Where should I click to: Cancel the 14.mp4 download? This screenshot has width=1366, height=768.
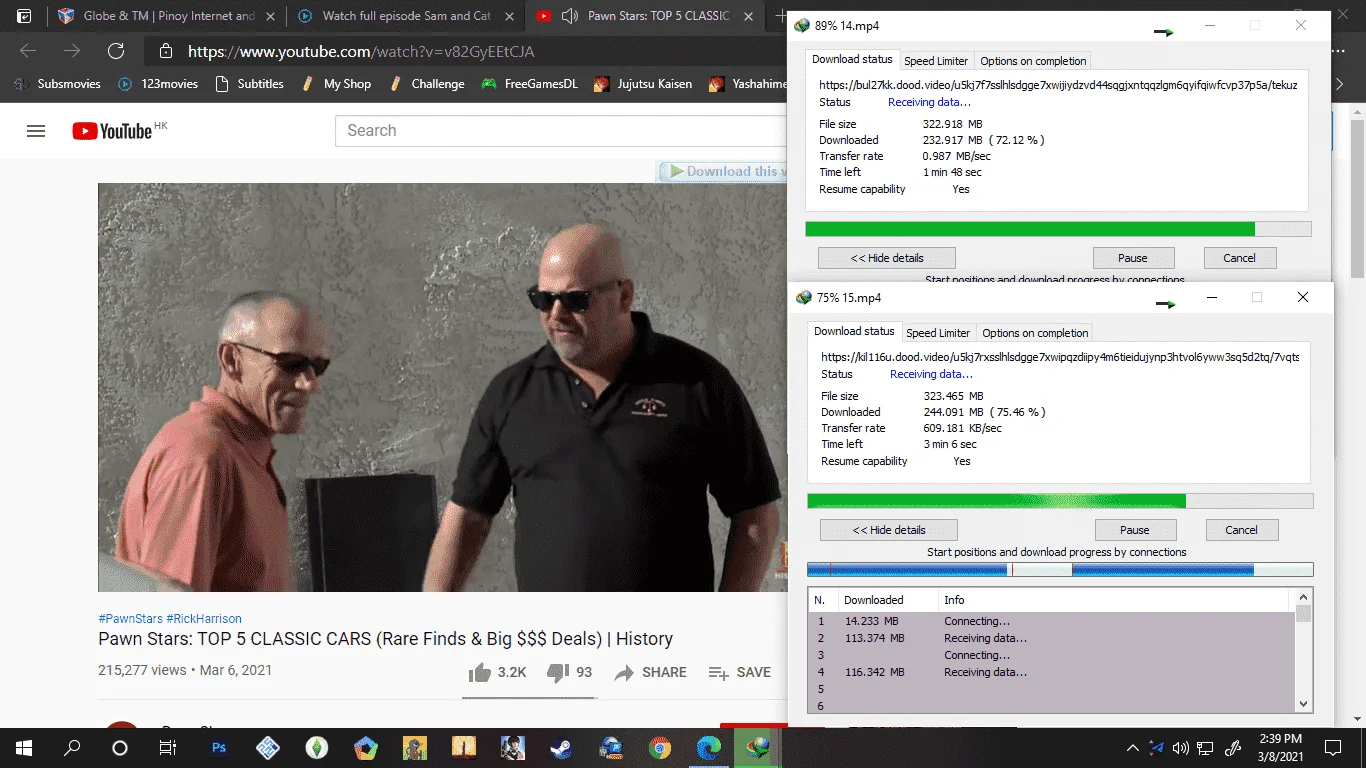1240,258
